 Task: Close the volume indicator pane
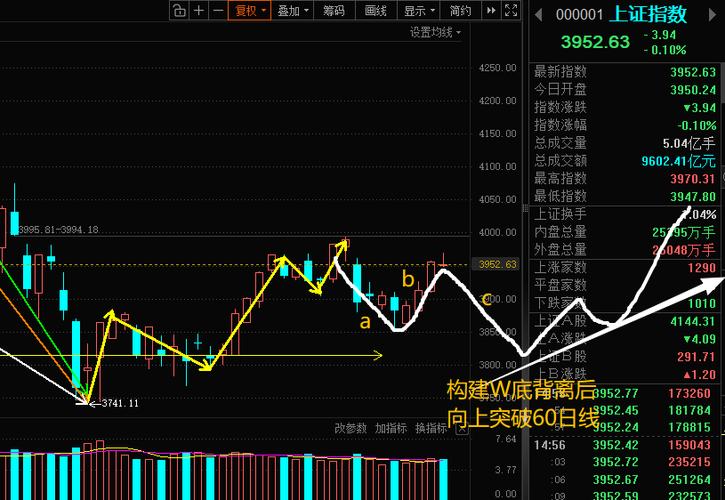click(x=462, y=429)
